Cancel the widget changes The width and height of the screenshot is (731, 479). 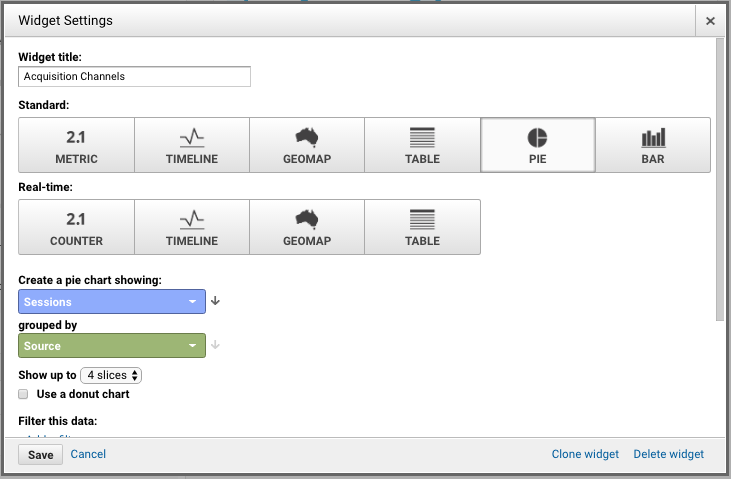pyautogui.click(x=88, y=454)
